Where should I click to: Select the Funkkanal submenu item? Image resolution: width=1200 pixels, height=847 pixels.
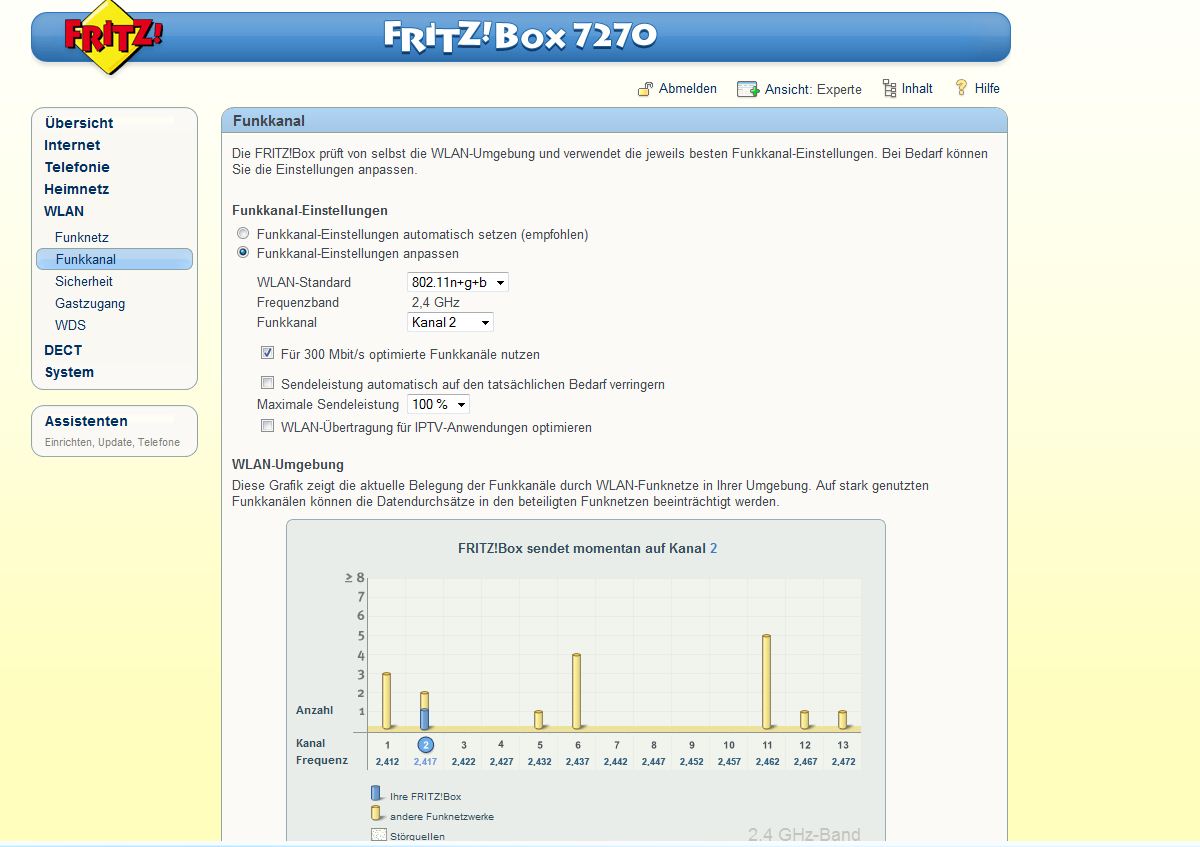pos(114,259)
